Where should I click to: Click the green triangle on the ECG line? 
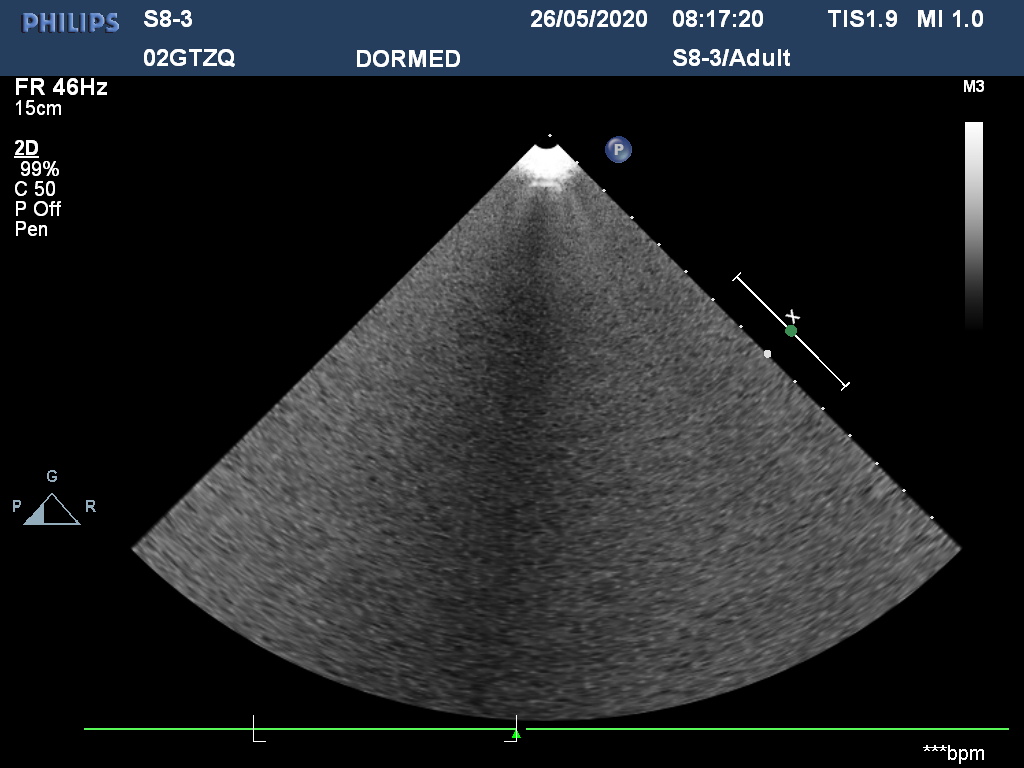click(x=516, y=734)
